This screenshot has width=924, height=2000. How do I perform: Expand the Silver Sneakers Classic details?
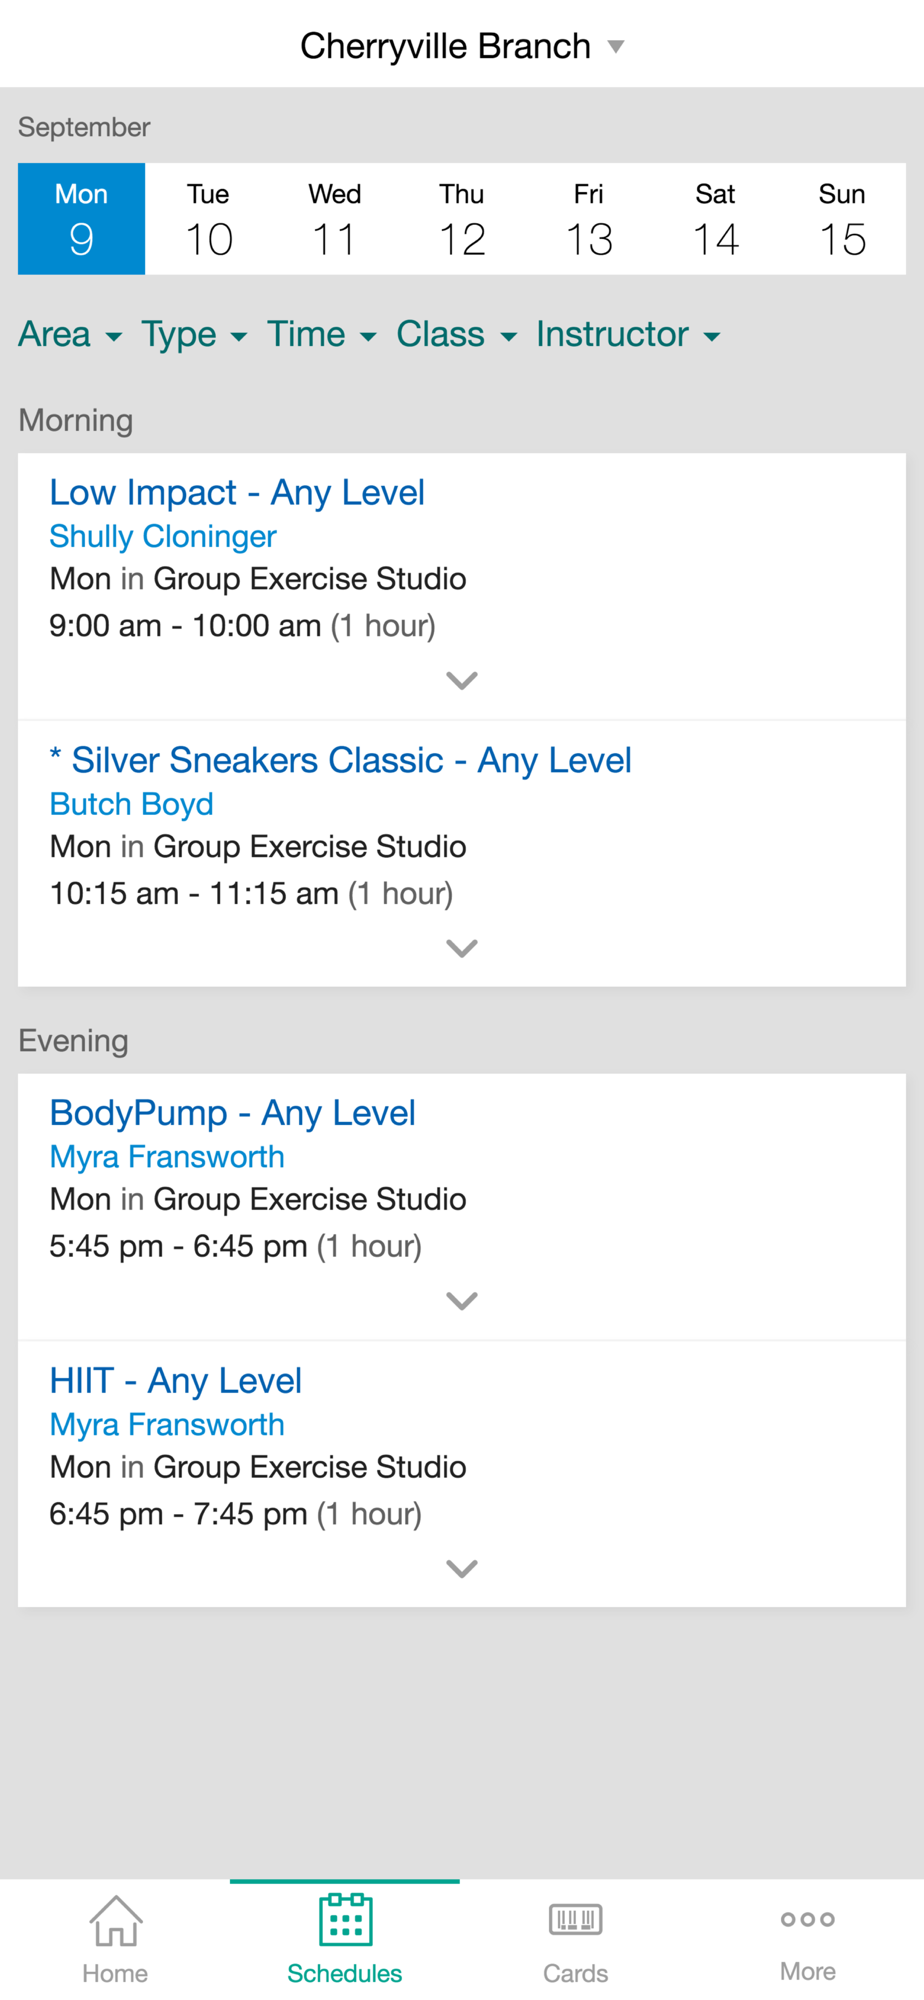pos(462,948)
